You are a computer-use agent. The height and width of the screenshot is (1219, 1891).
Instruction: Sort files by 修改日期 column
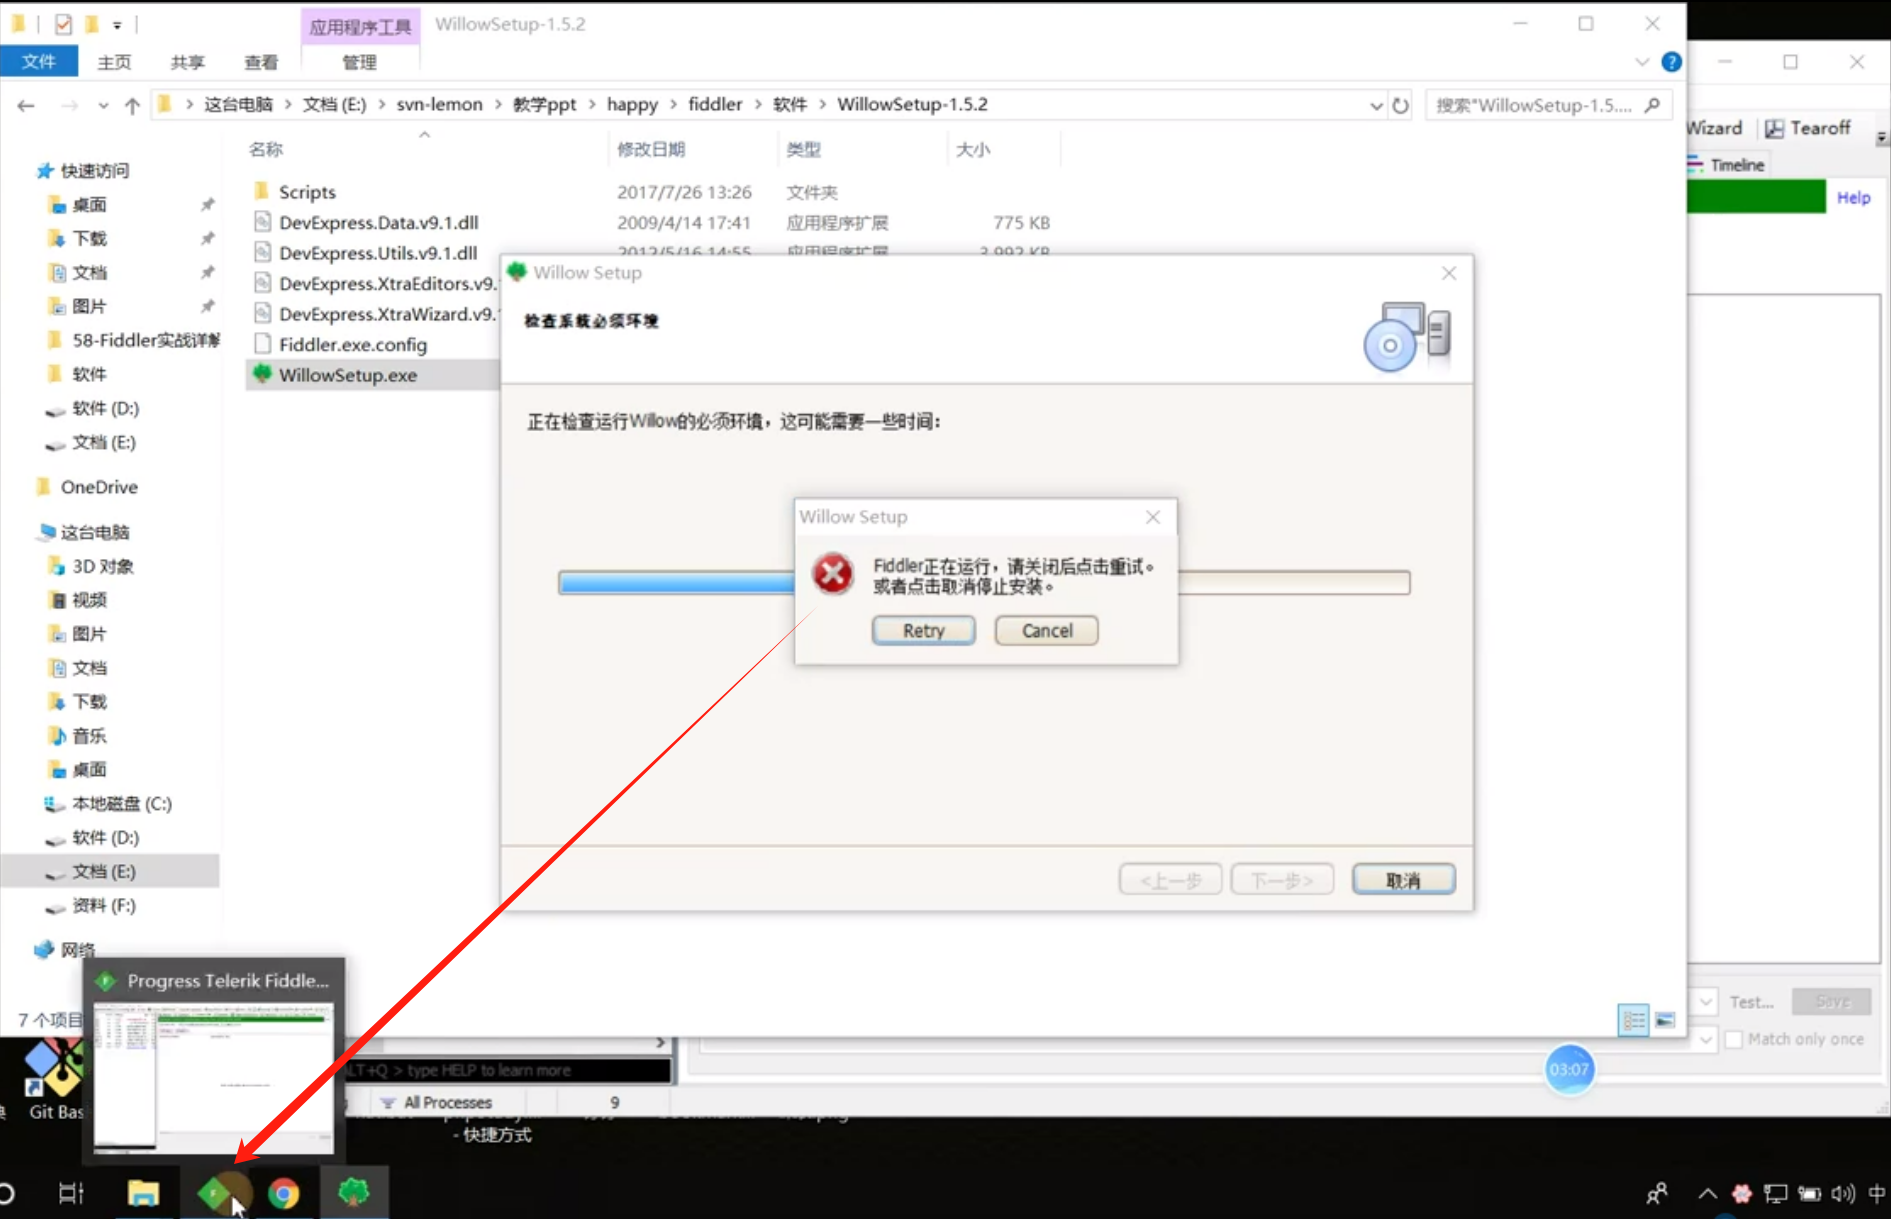click(651, 149)
